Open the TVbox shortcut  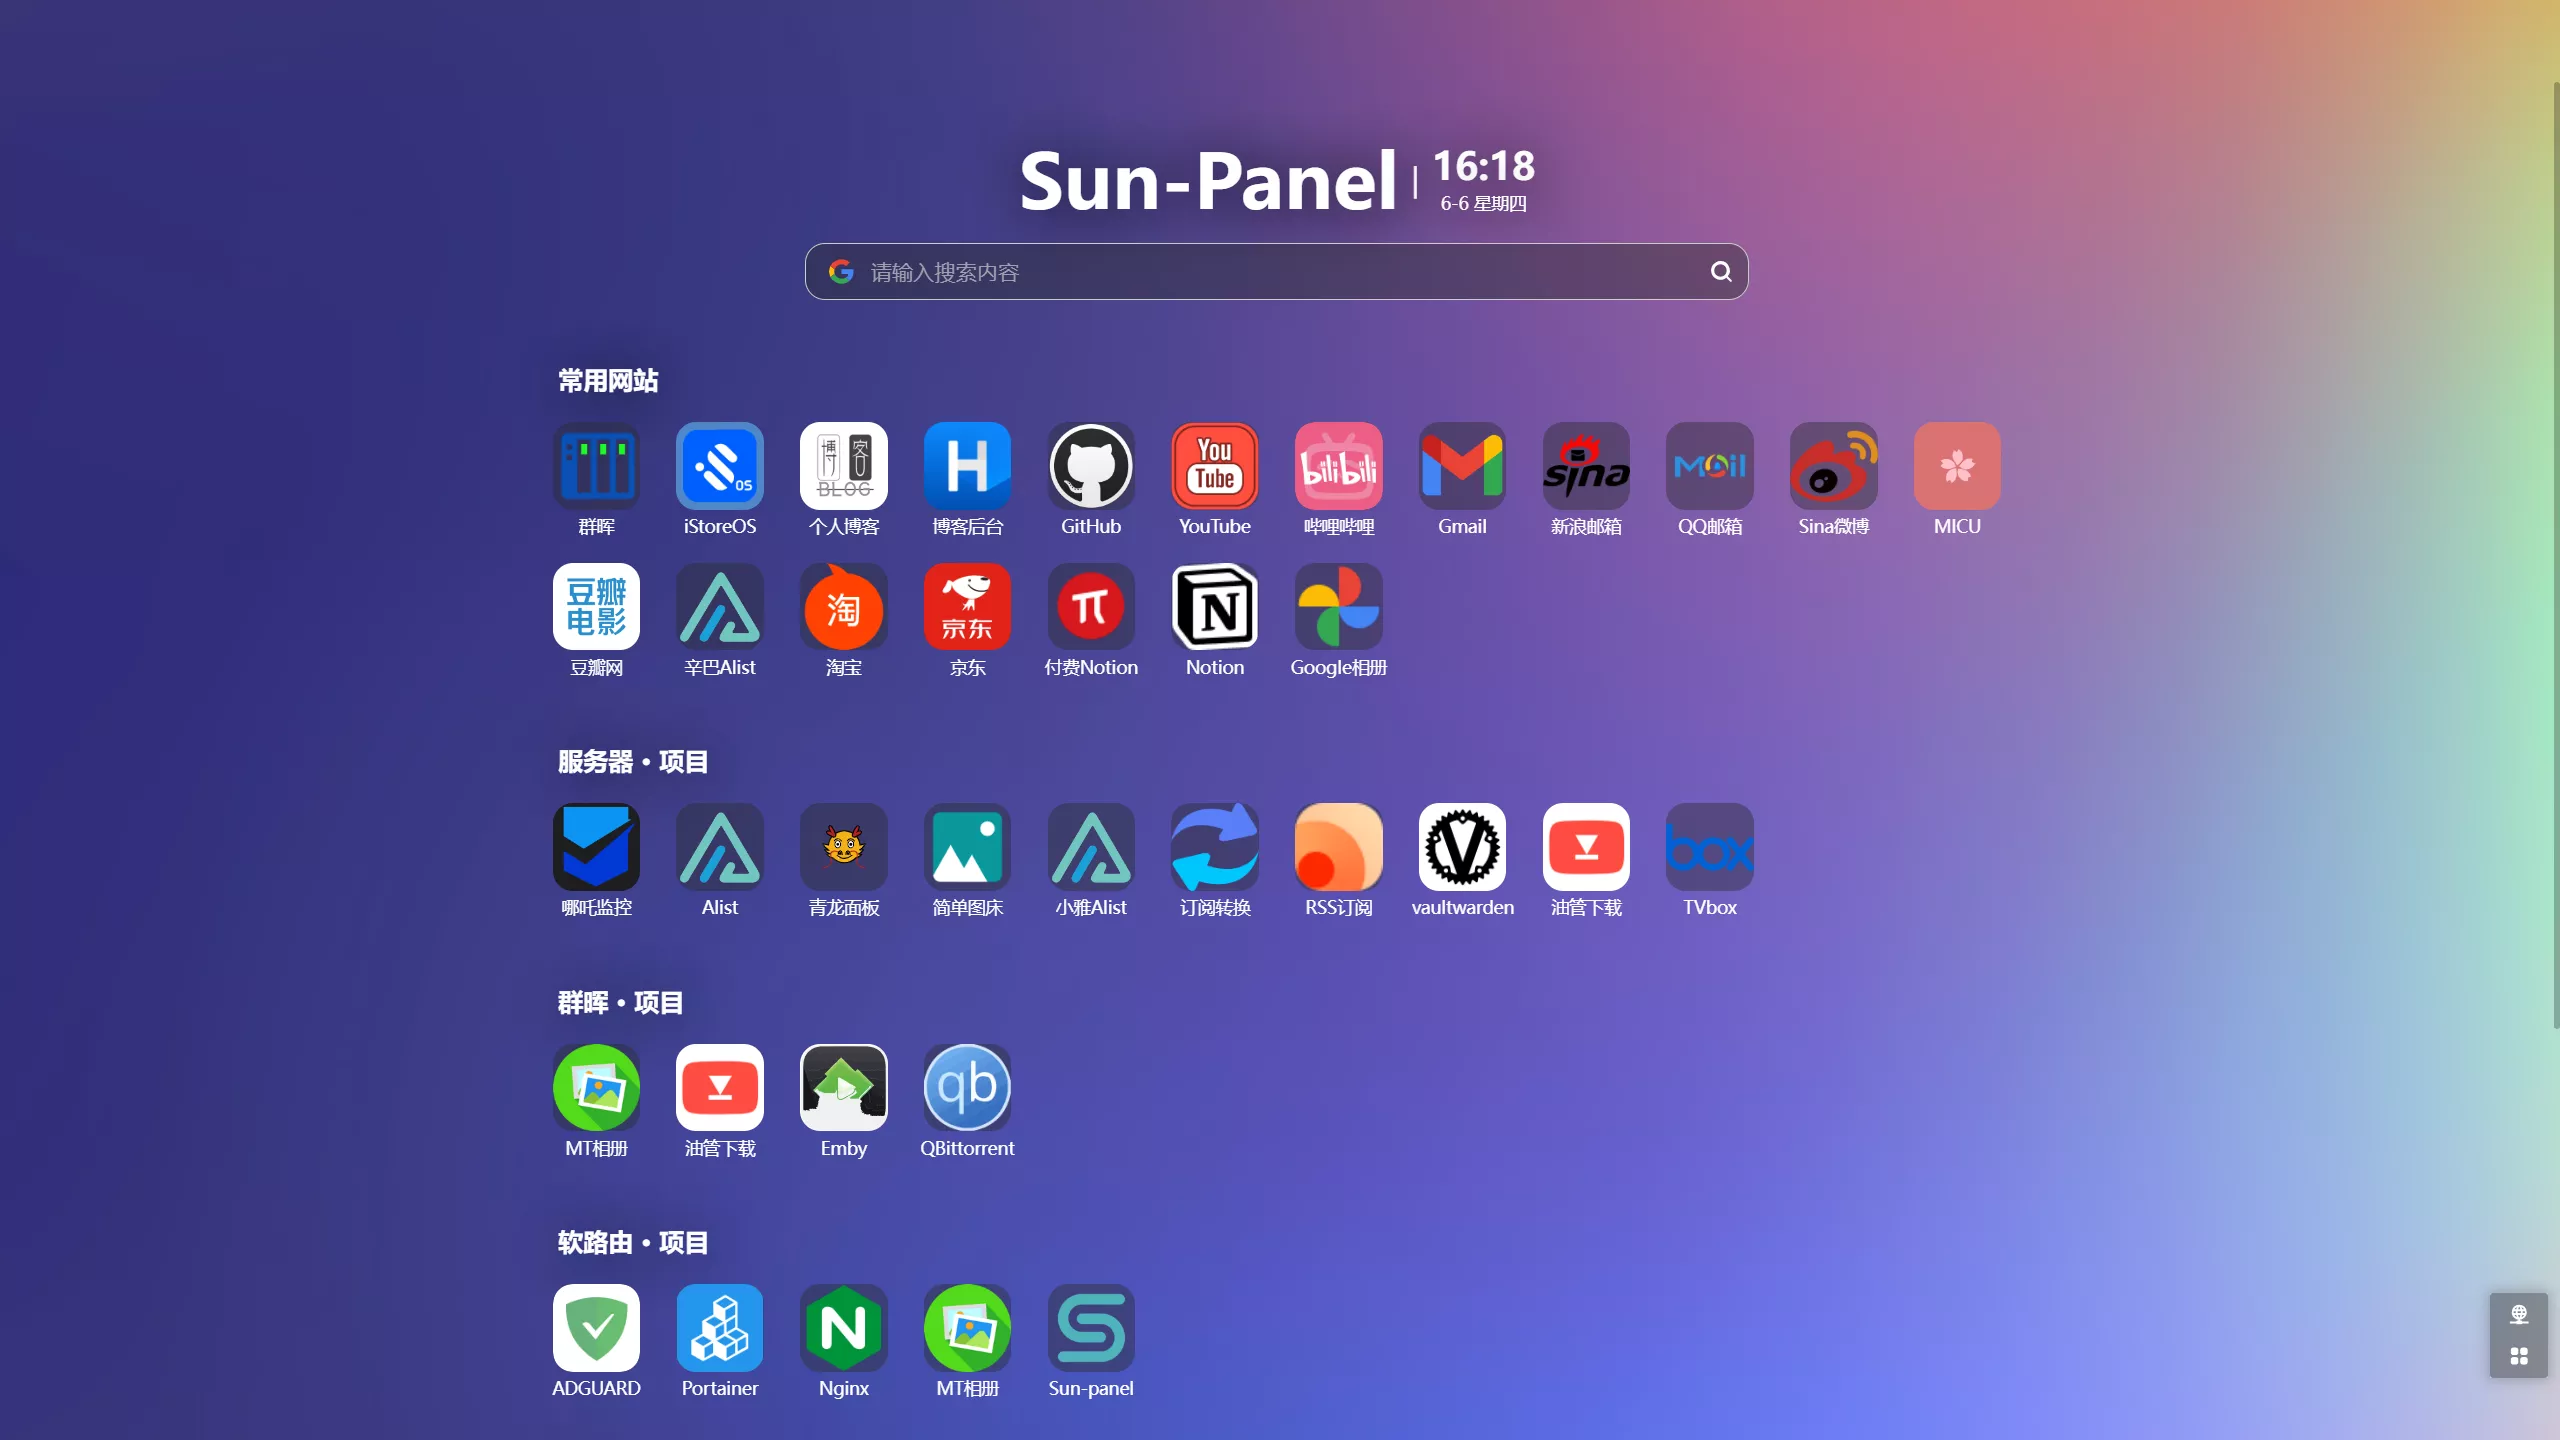[x=1709, y=847]
